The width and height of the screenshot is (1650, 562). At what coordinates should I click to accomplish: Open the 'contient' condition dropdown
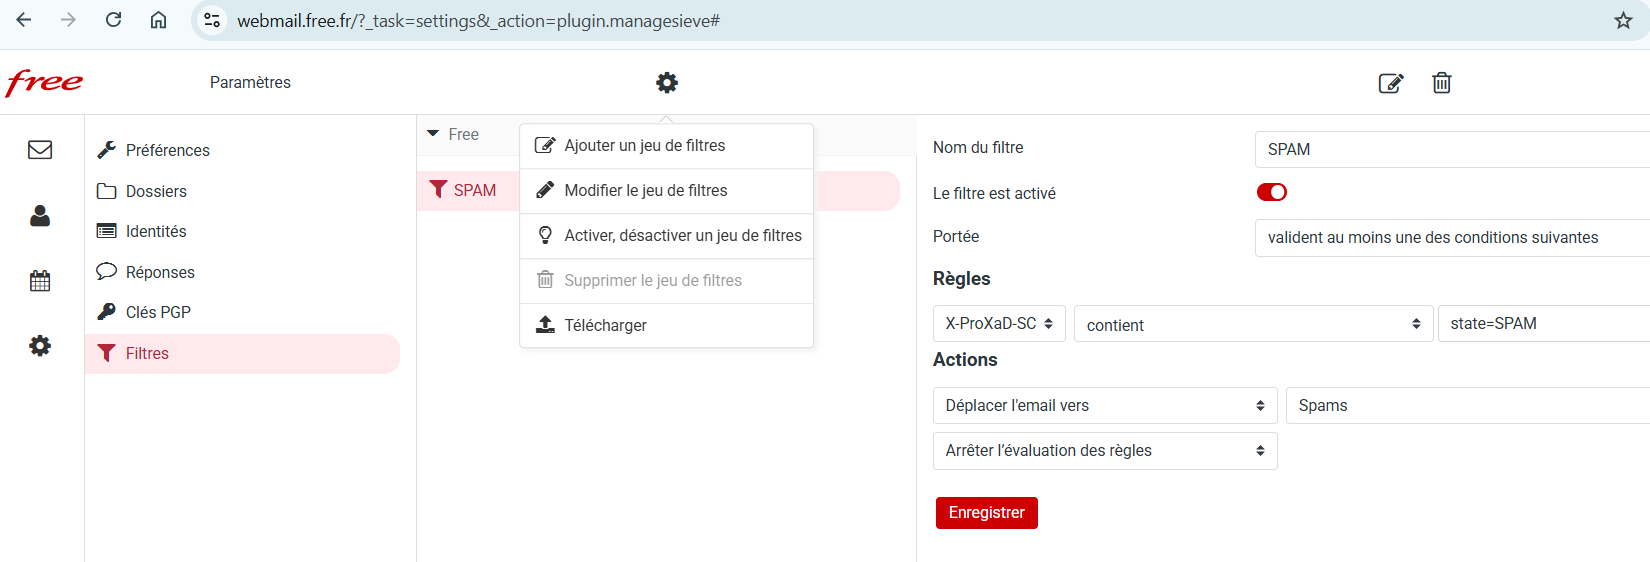point(1254,324)
